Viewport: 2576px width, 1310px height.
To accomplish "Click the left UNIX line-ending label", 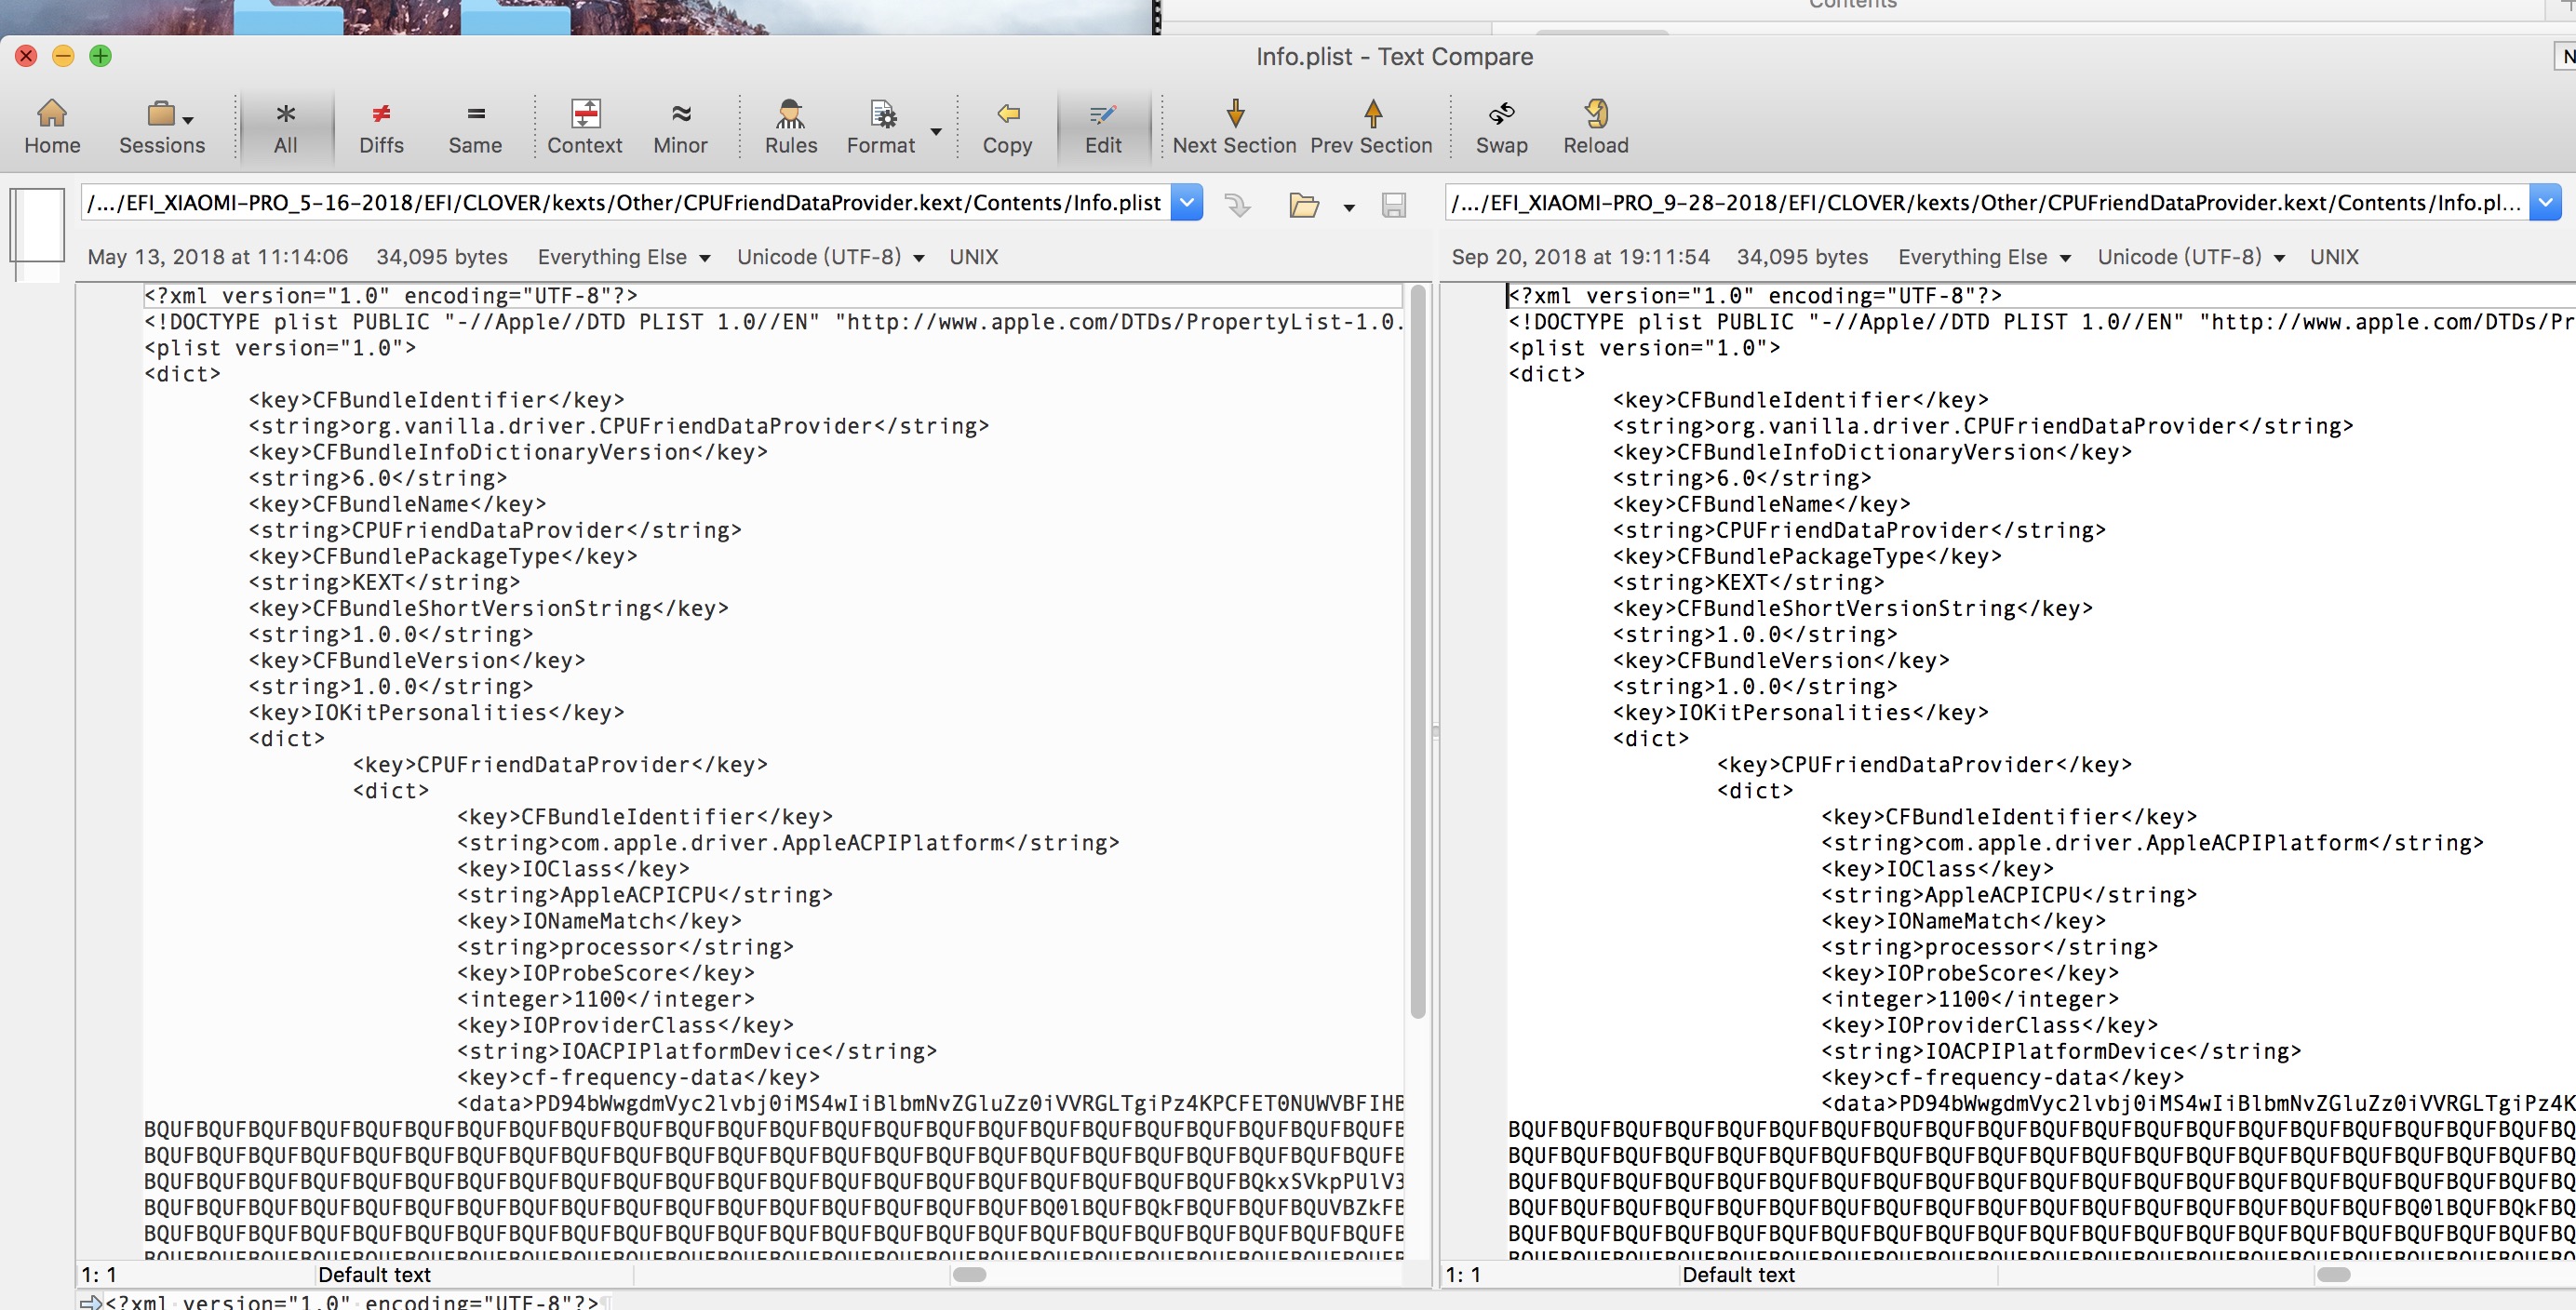I will coord(974,257).
